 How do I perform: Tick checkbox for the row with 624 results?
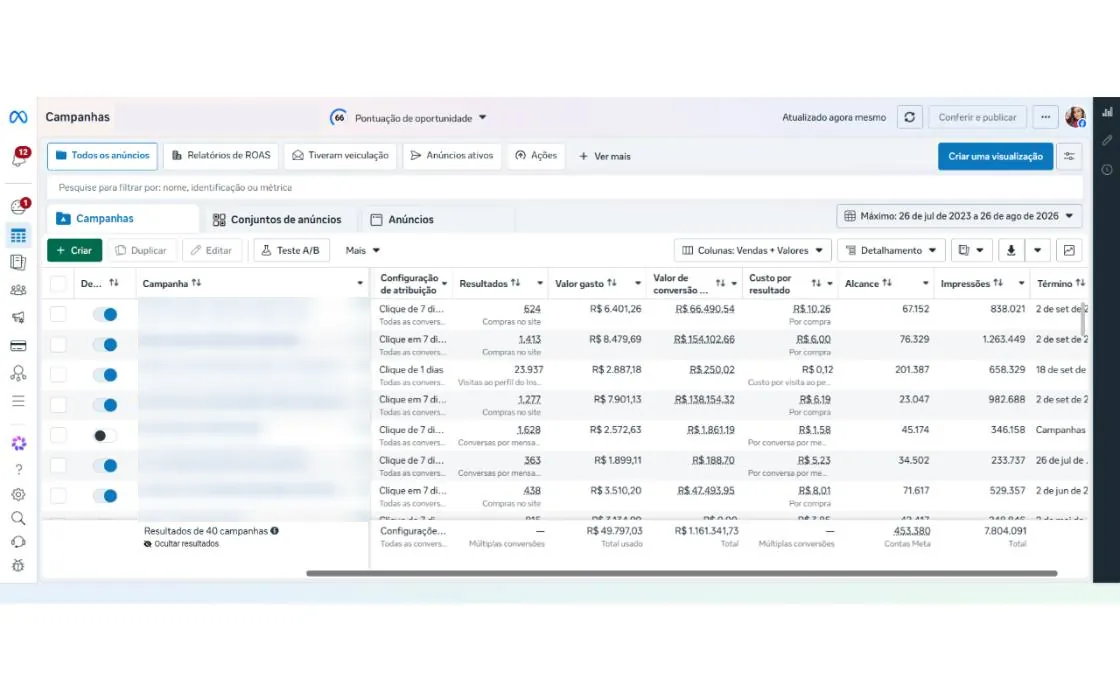[x=59, y=314]
